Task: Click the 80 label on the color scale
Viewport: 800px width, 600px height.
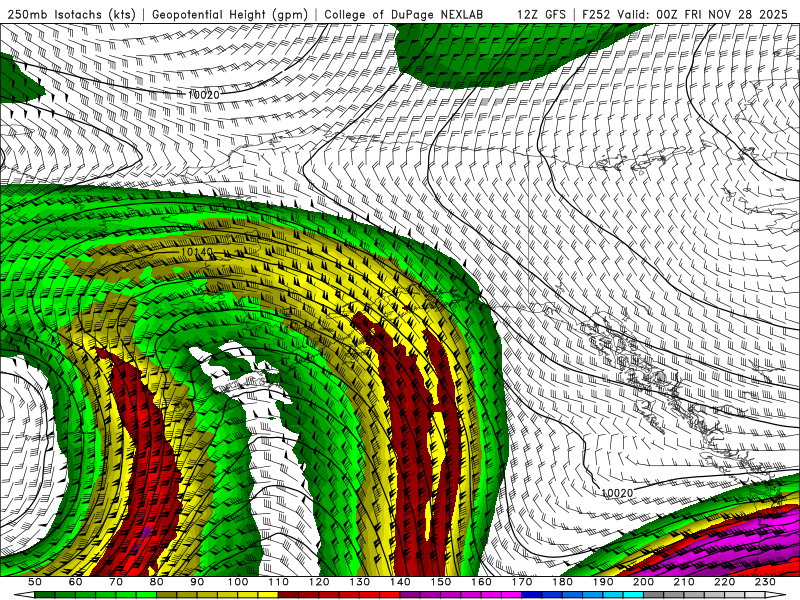Action: [157, 582]
